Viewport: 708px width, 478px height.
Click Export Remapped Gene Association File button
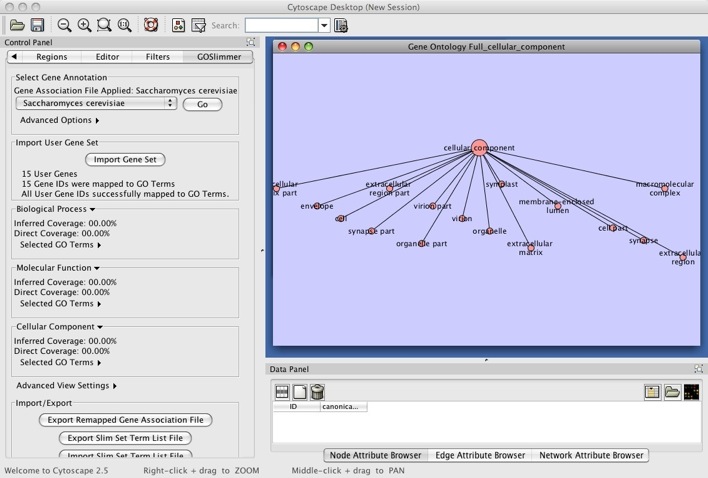tap(125, 420)
